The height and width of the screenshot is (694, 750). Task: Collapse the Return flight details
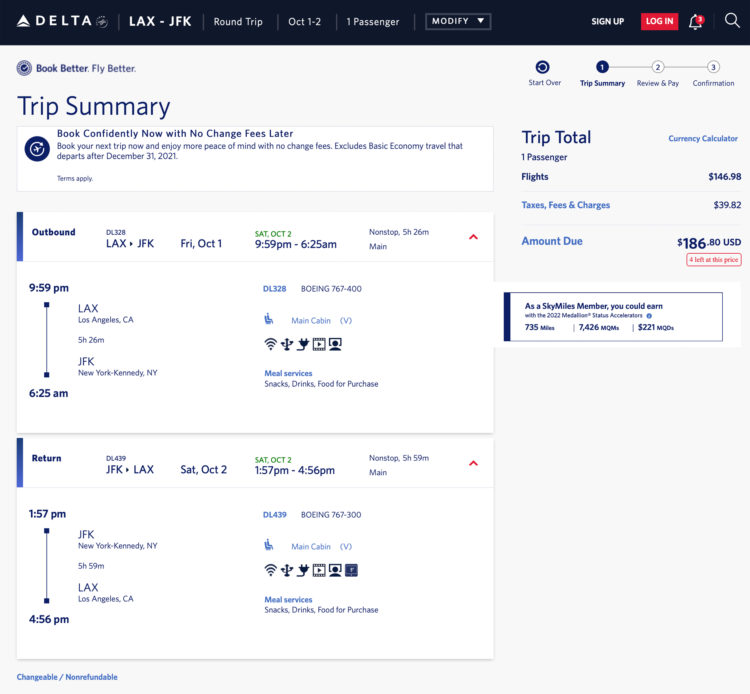point(473,463)
